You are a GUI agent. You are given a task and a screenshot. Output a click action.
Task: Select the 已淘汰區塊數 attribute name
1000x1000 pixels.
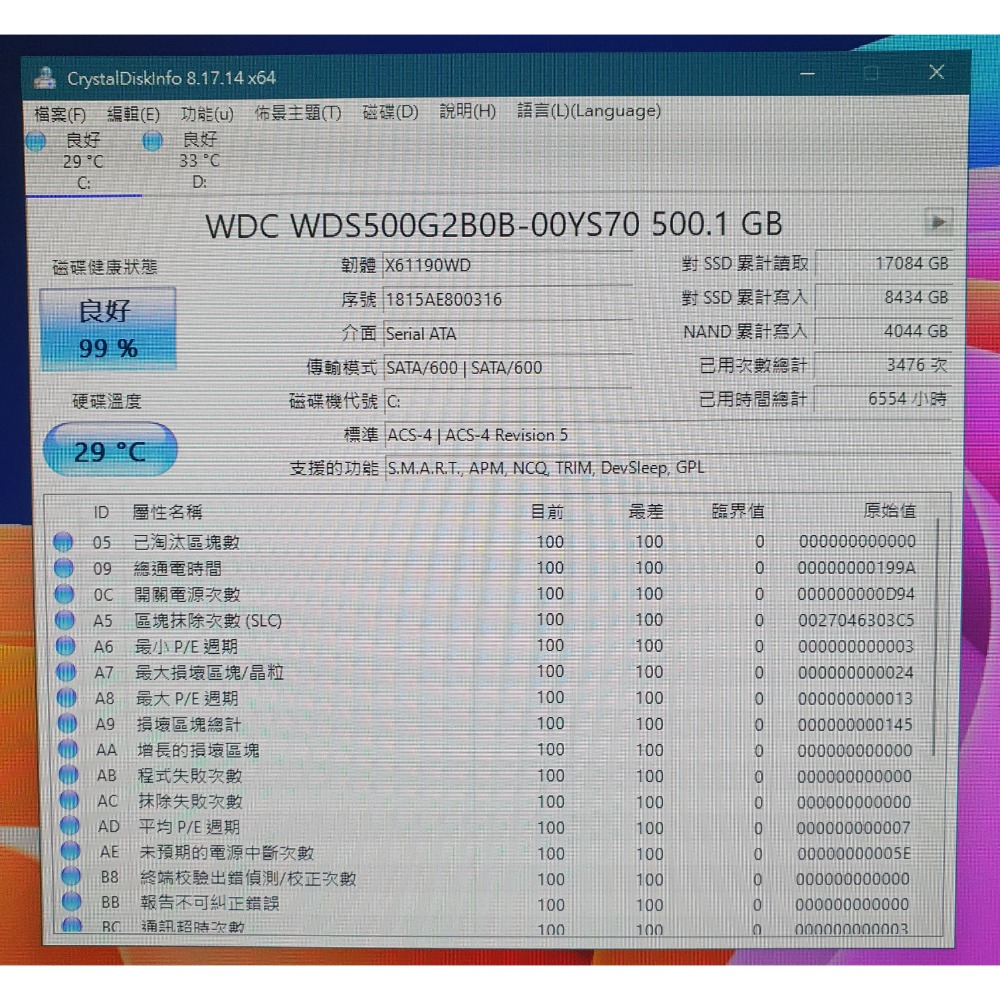pyautogui.click(x=187, y=542)
